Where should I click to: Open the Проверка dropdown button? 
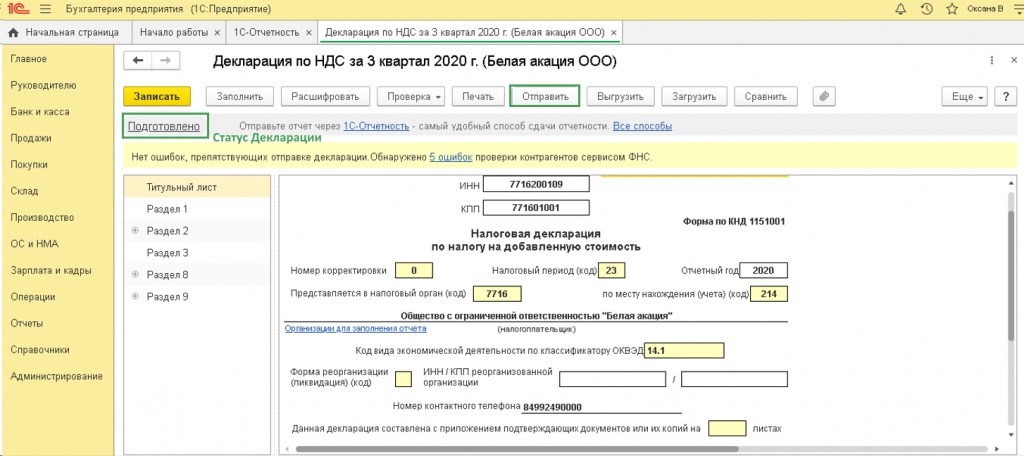pos(411,96)
